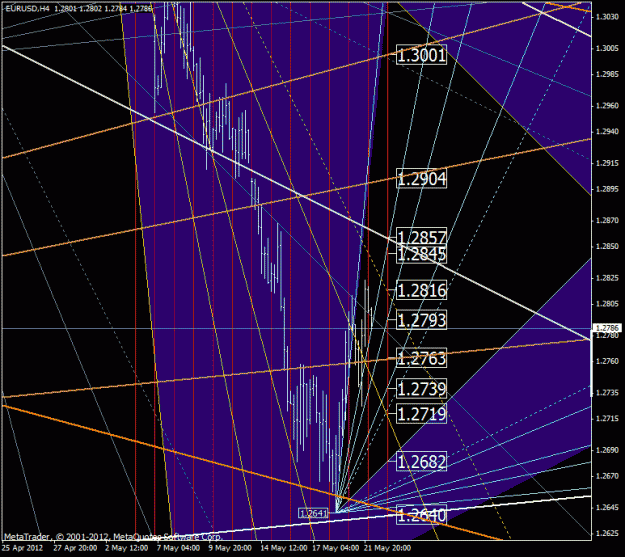
Task: Click the 21 May 20:00 time label
Action: pyautogui.click(x=387, y=548)
